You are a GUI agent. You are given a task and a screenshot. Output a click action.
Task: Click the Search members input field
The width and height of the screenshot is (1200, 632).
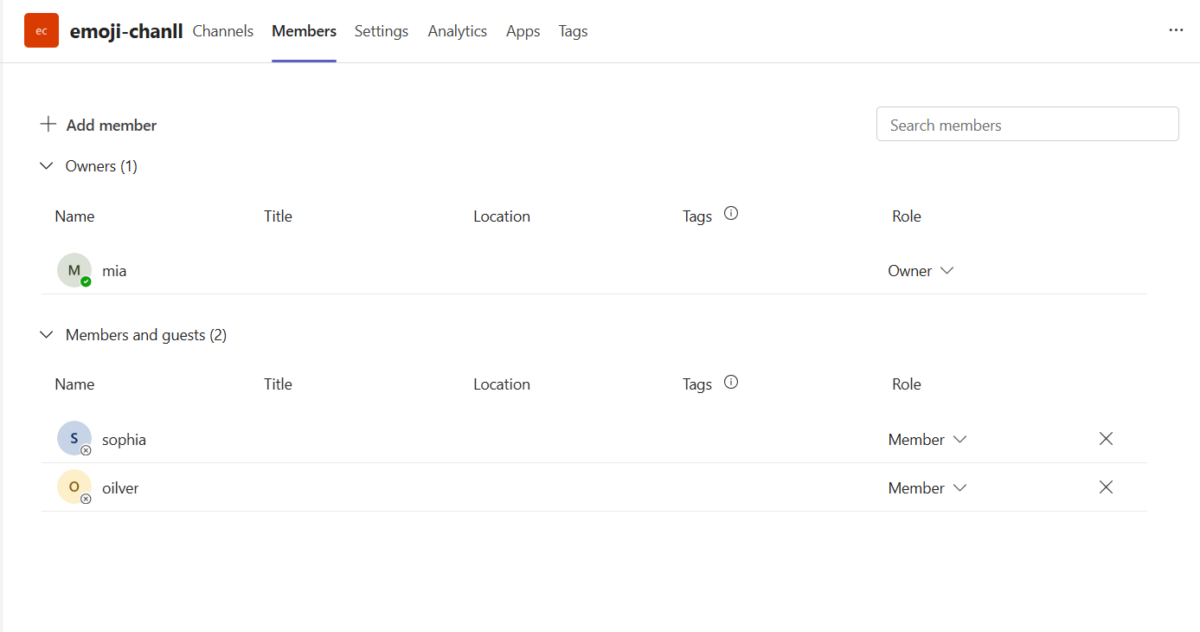pyautogui.click(x=1027, y=124)
